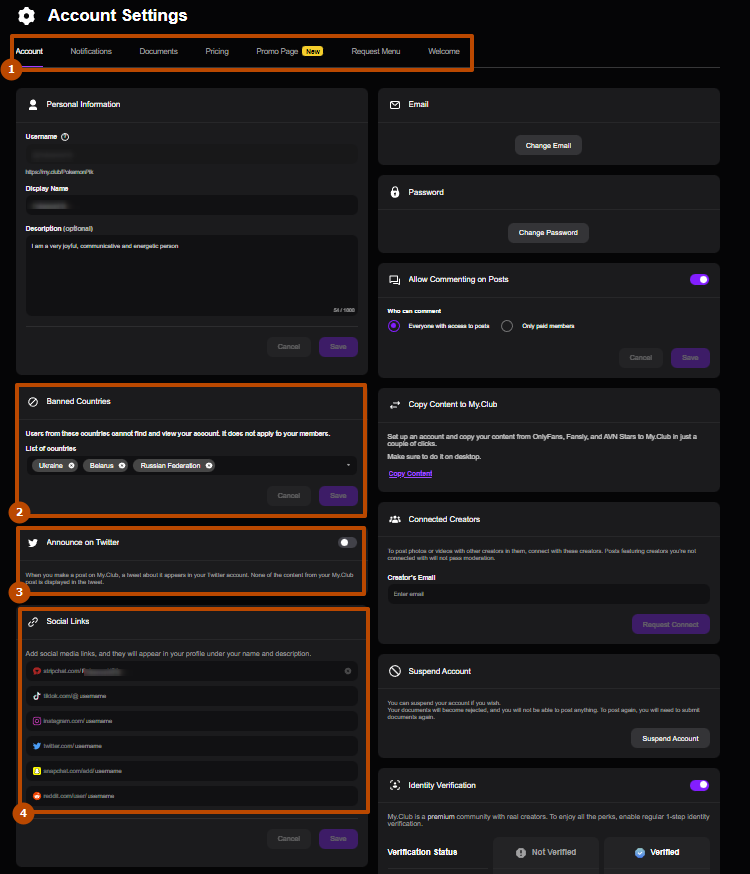Viewport: 750px width, 874px height.
Task: Click the Suspend Account button
Action: [x=670, y=738]
